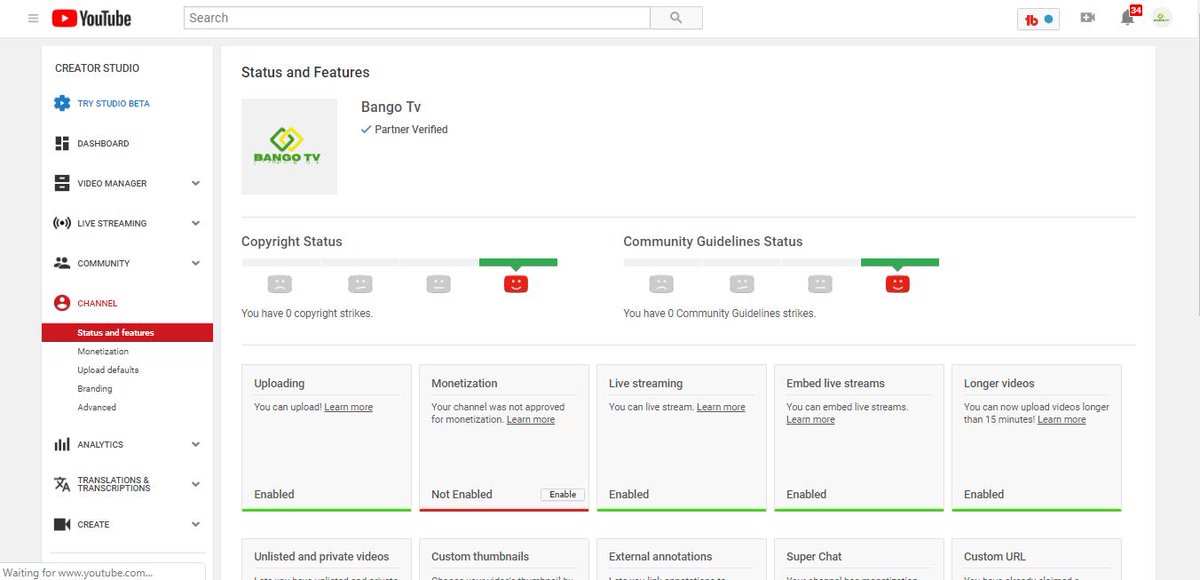Click the Video Manager icon

[x=62, y=183]
